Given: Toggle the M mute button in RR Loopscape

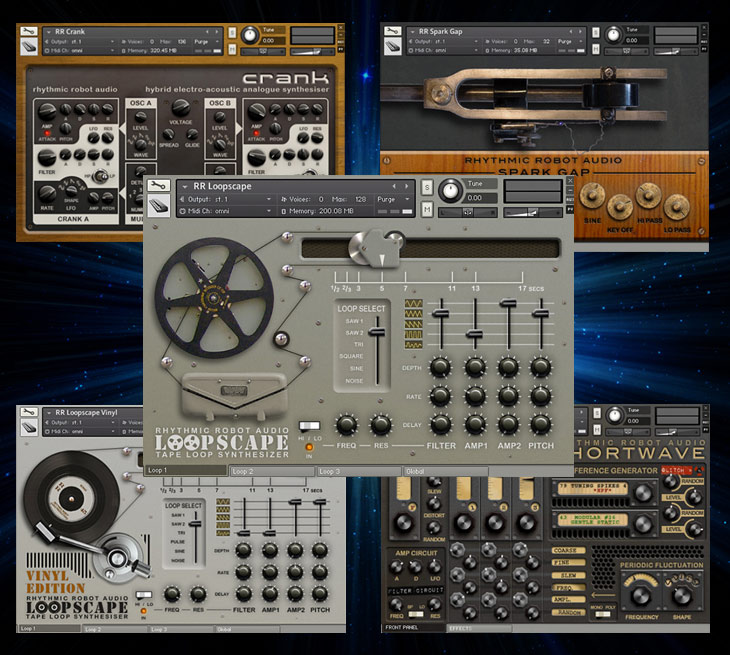Looking at the screenshot, I should pos(427,209).
